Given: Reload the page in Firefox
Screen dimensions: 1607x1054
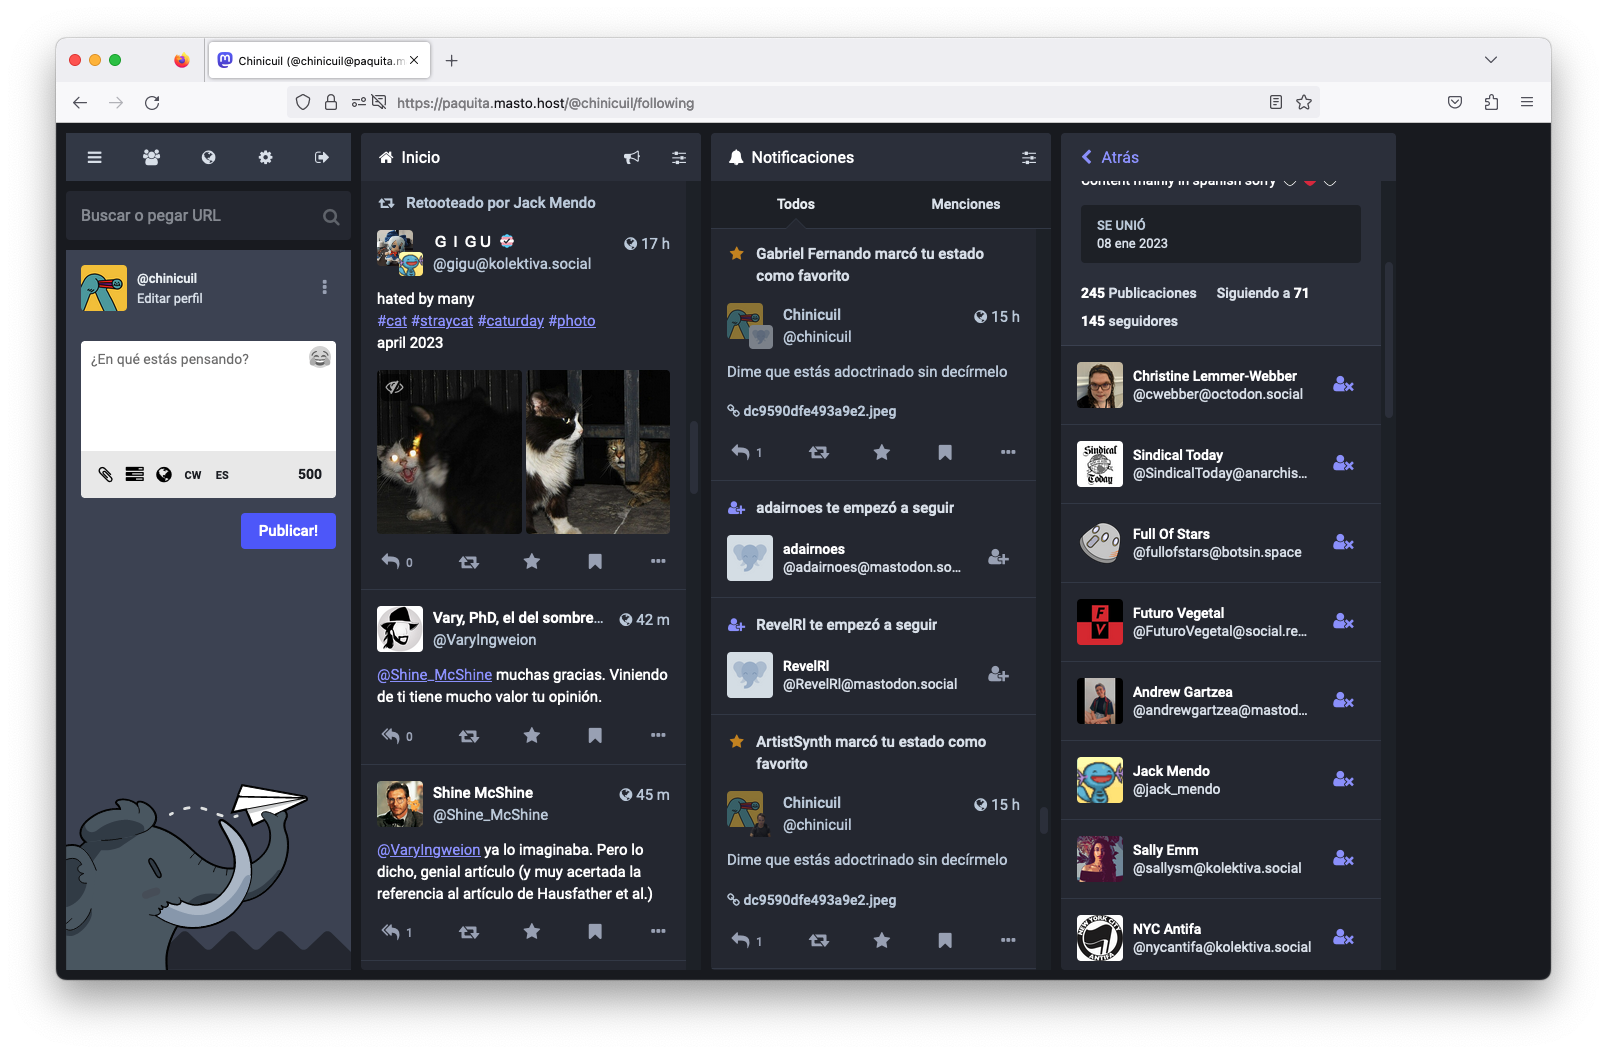Looking at the screenshot, I should 152,102.
